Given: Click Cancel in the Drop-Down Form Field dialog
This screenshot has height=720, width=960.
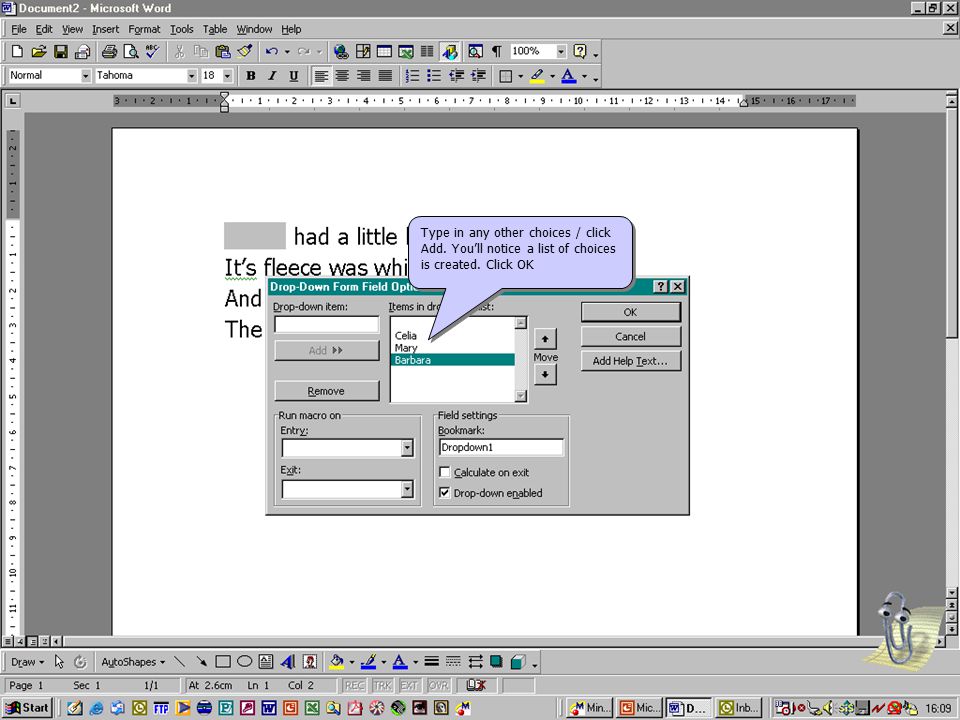Looking at the screenshot, I should pos(631,337).
